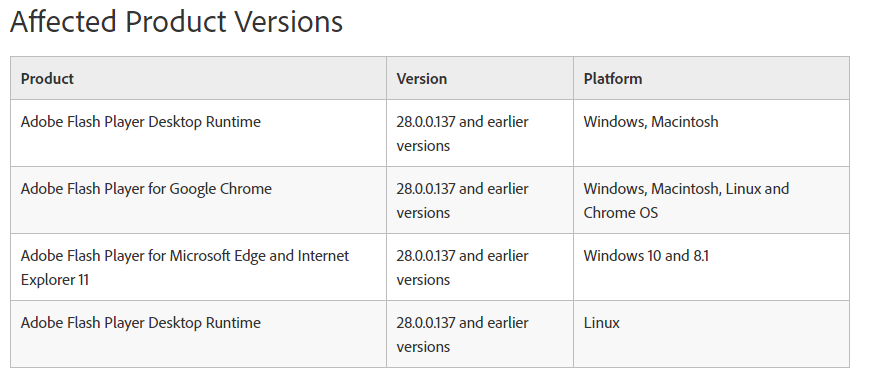Click version 28.0.0.137 in the Google Chrome row
Viewport: 869px width, 375px height.
426,189
